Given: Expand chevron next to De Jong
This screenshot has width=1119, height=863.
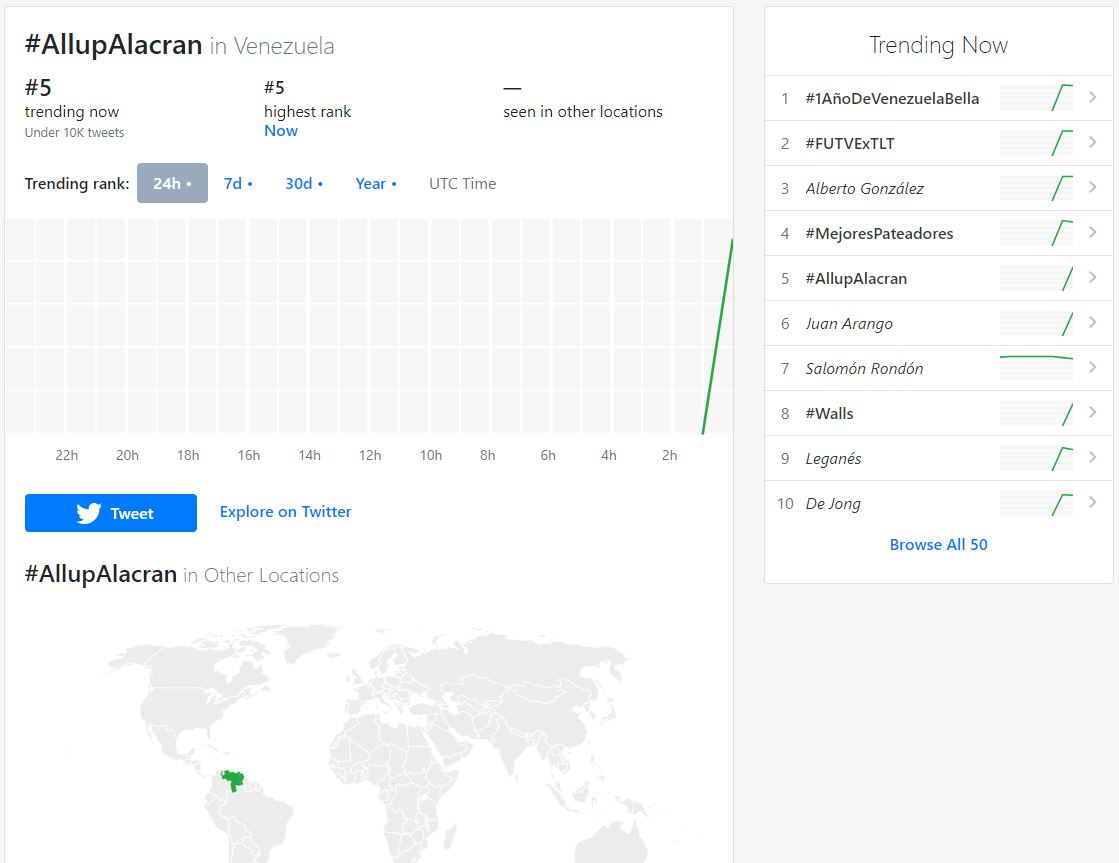Looking at the screenshot, I should 1093,502.
